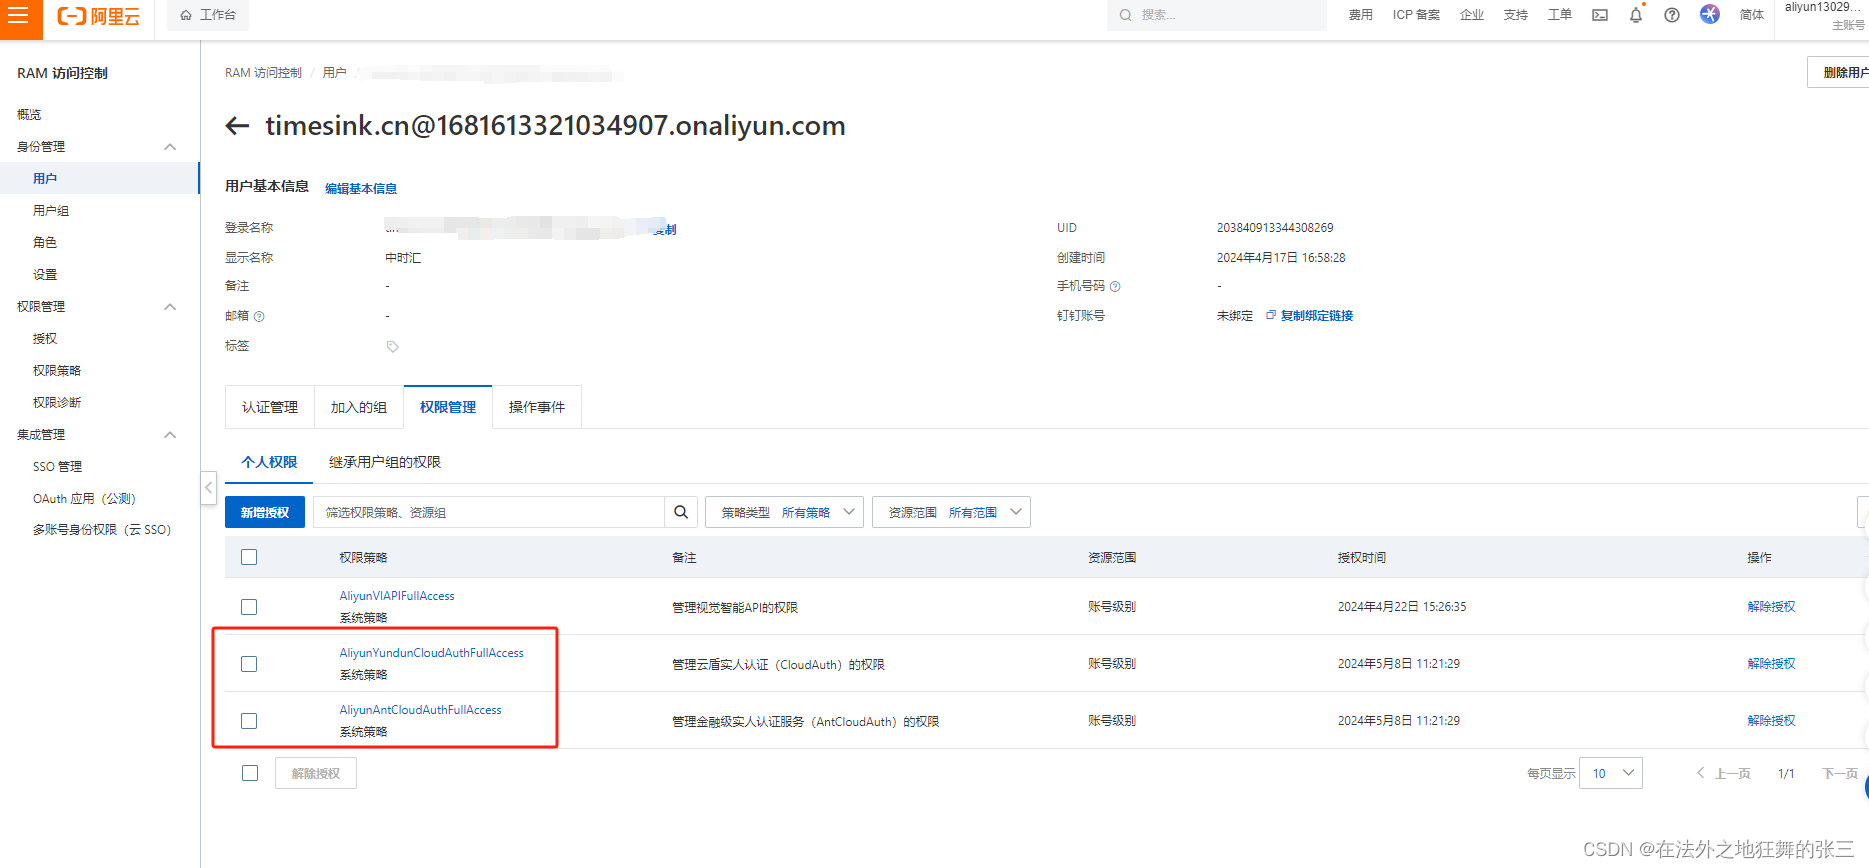The width and height of the screenshot is (1869, 868).
Task: Click the 工单 top menu item
Action: click(1560, 15)
